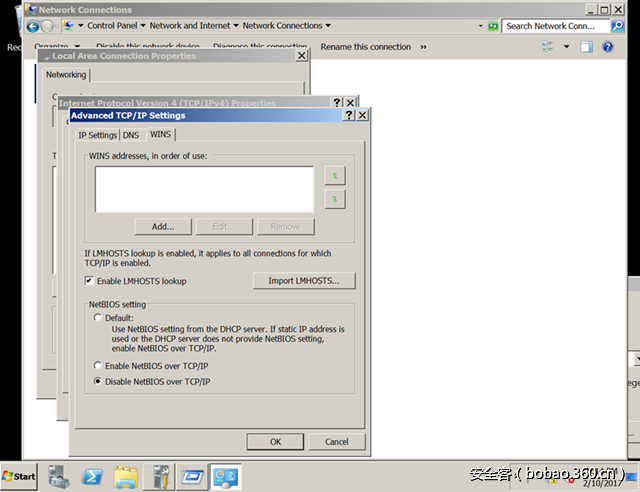Select Enable NetBIOS over TCP/IP
The height and width of the screenshot is (492, 640).
point(98,365)
